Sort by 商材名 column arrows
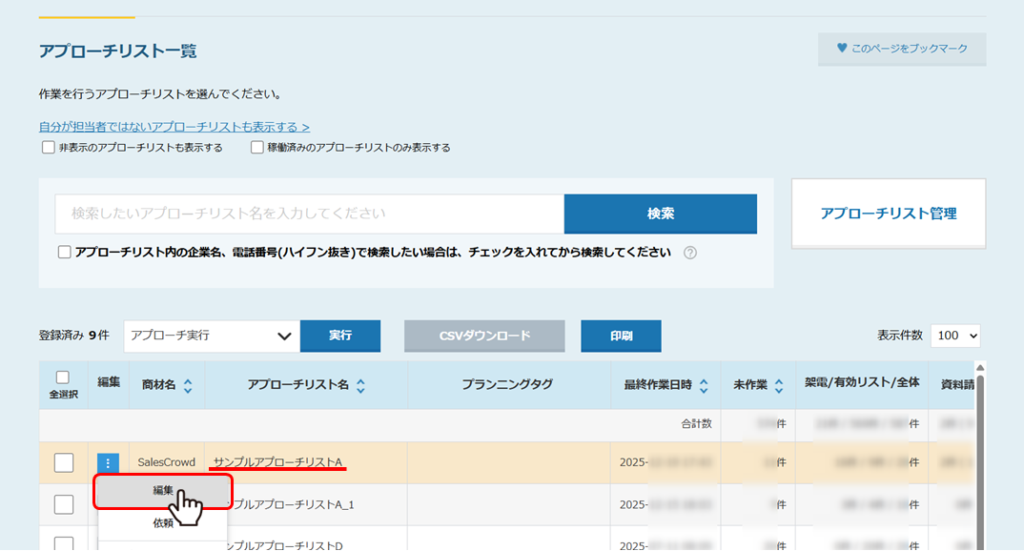1024x551 pixels. click(x=188, y=386)
